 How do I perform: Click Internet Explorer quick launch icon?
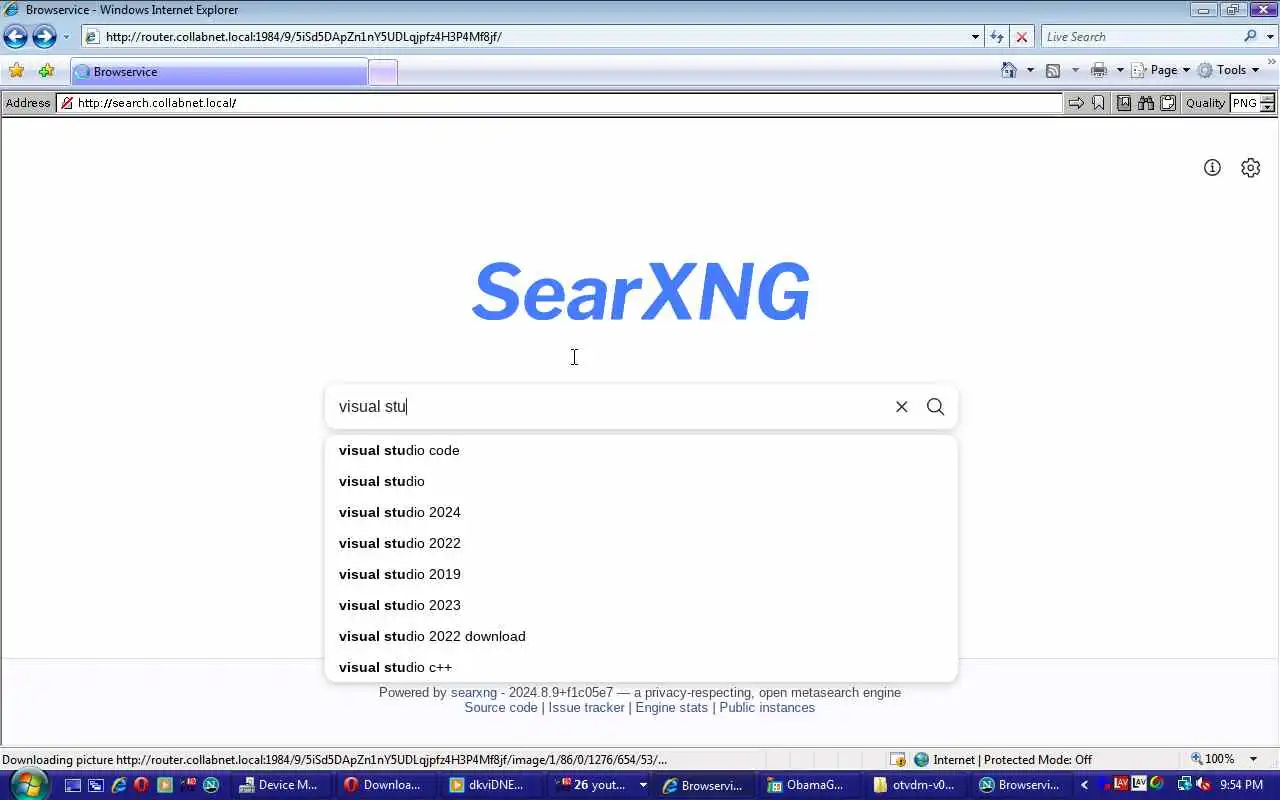[x=119, y=785]
